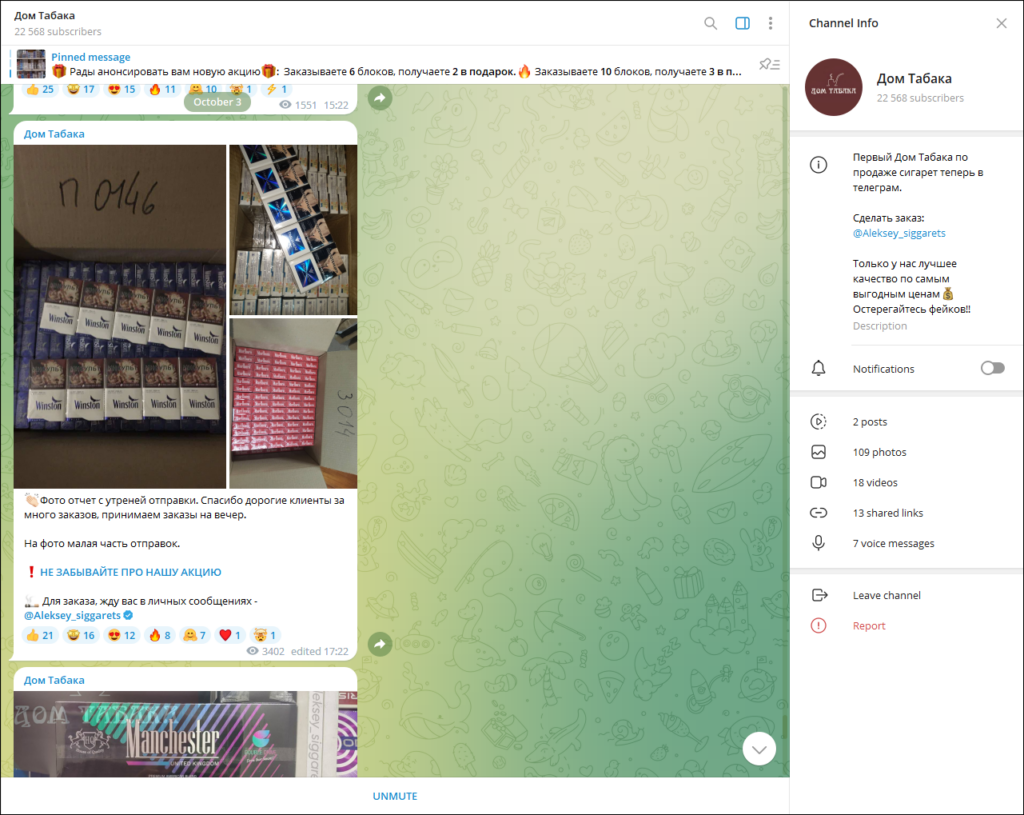Toggle the side panel icon in header
1024x815 pixels.
point(742,23)
